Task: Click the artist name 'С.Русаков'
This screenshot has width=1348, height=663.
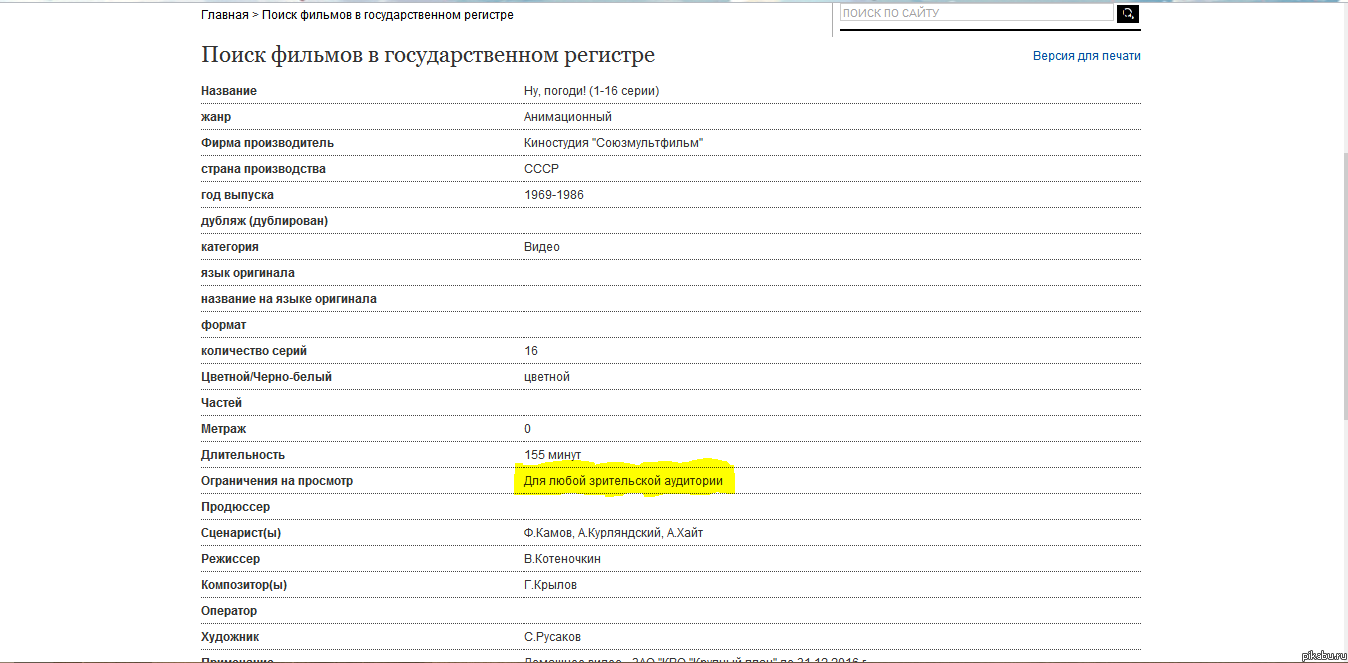Action: pos(552,637)
